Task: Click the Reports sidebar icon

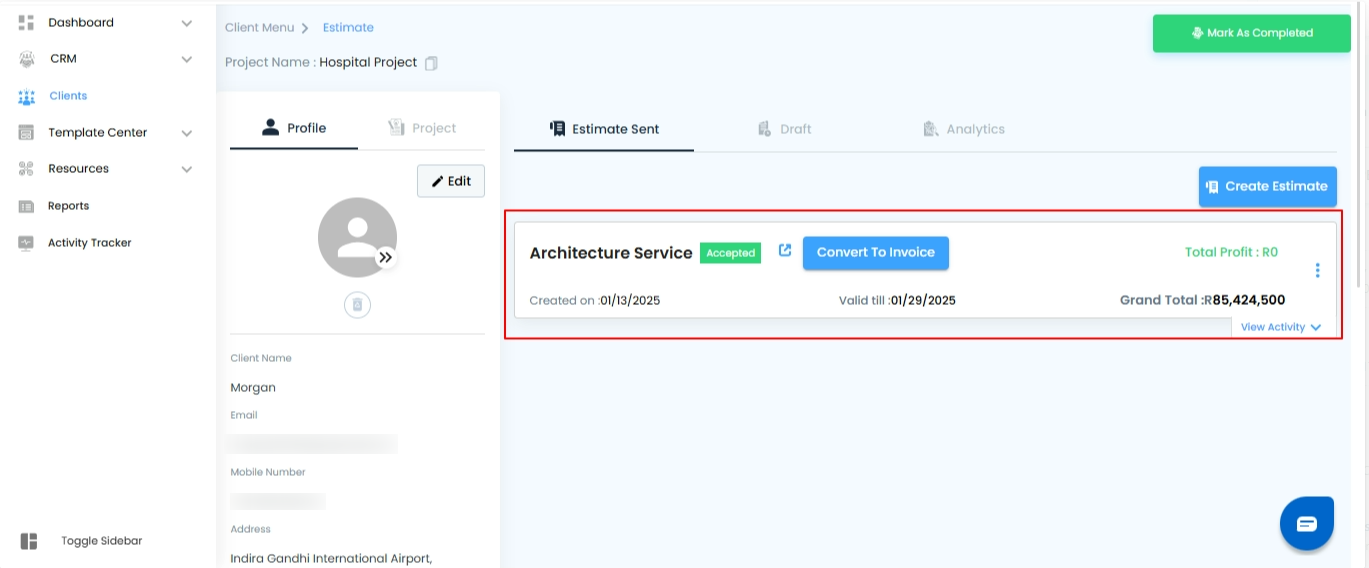Action: click(x=27, y=206)
